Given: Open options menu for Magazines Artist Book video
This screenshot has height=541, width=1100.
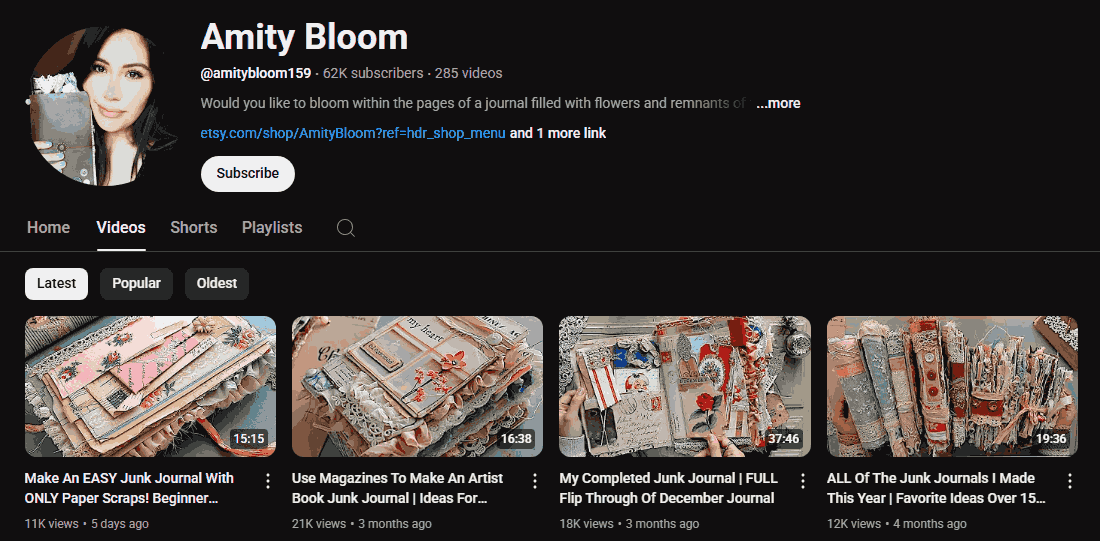Looking at the screenshot, I should point(535,481).
